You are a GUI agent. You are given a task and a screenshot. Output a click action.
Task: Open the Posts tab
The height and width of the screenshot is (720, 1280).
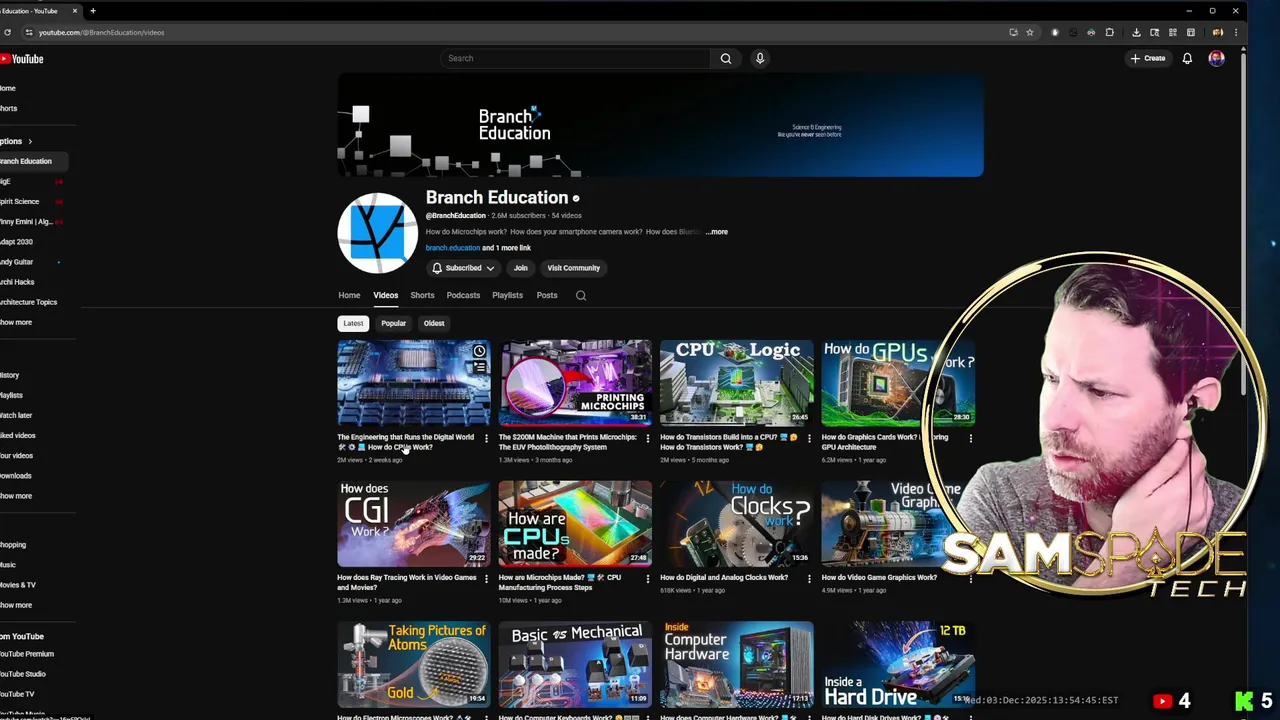click(x=547, y=295)
